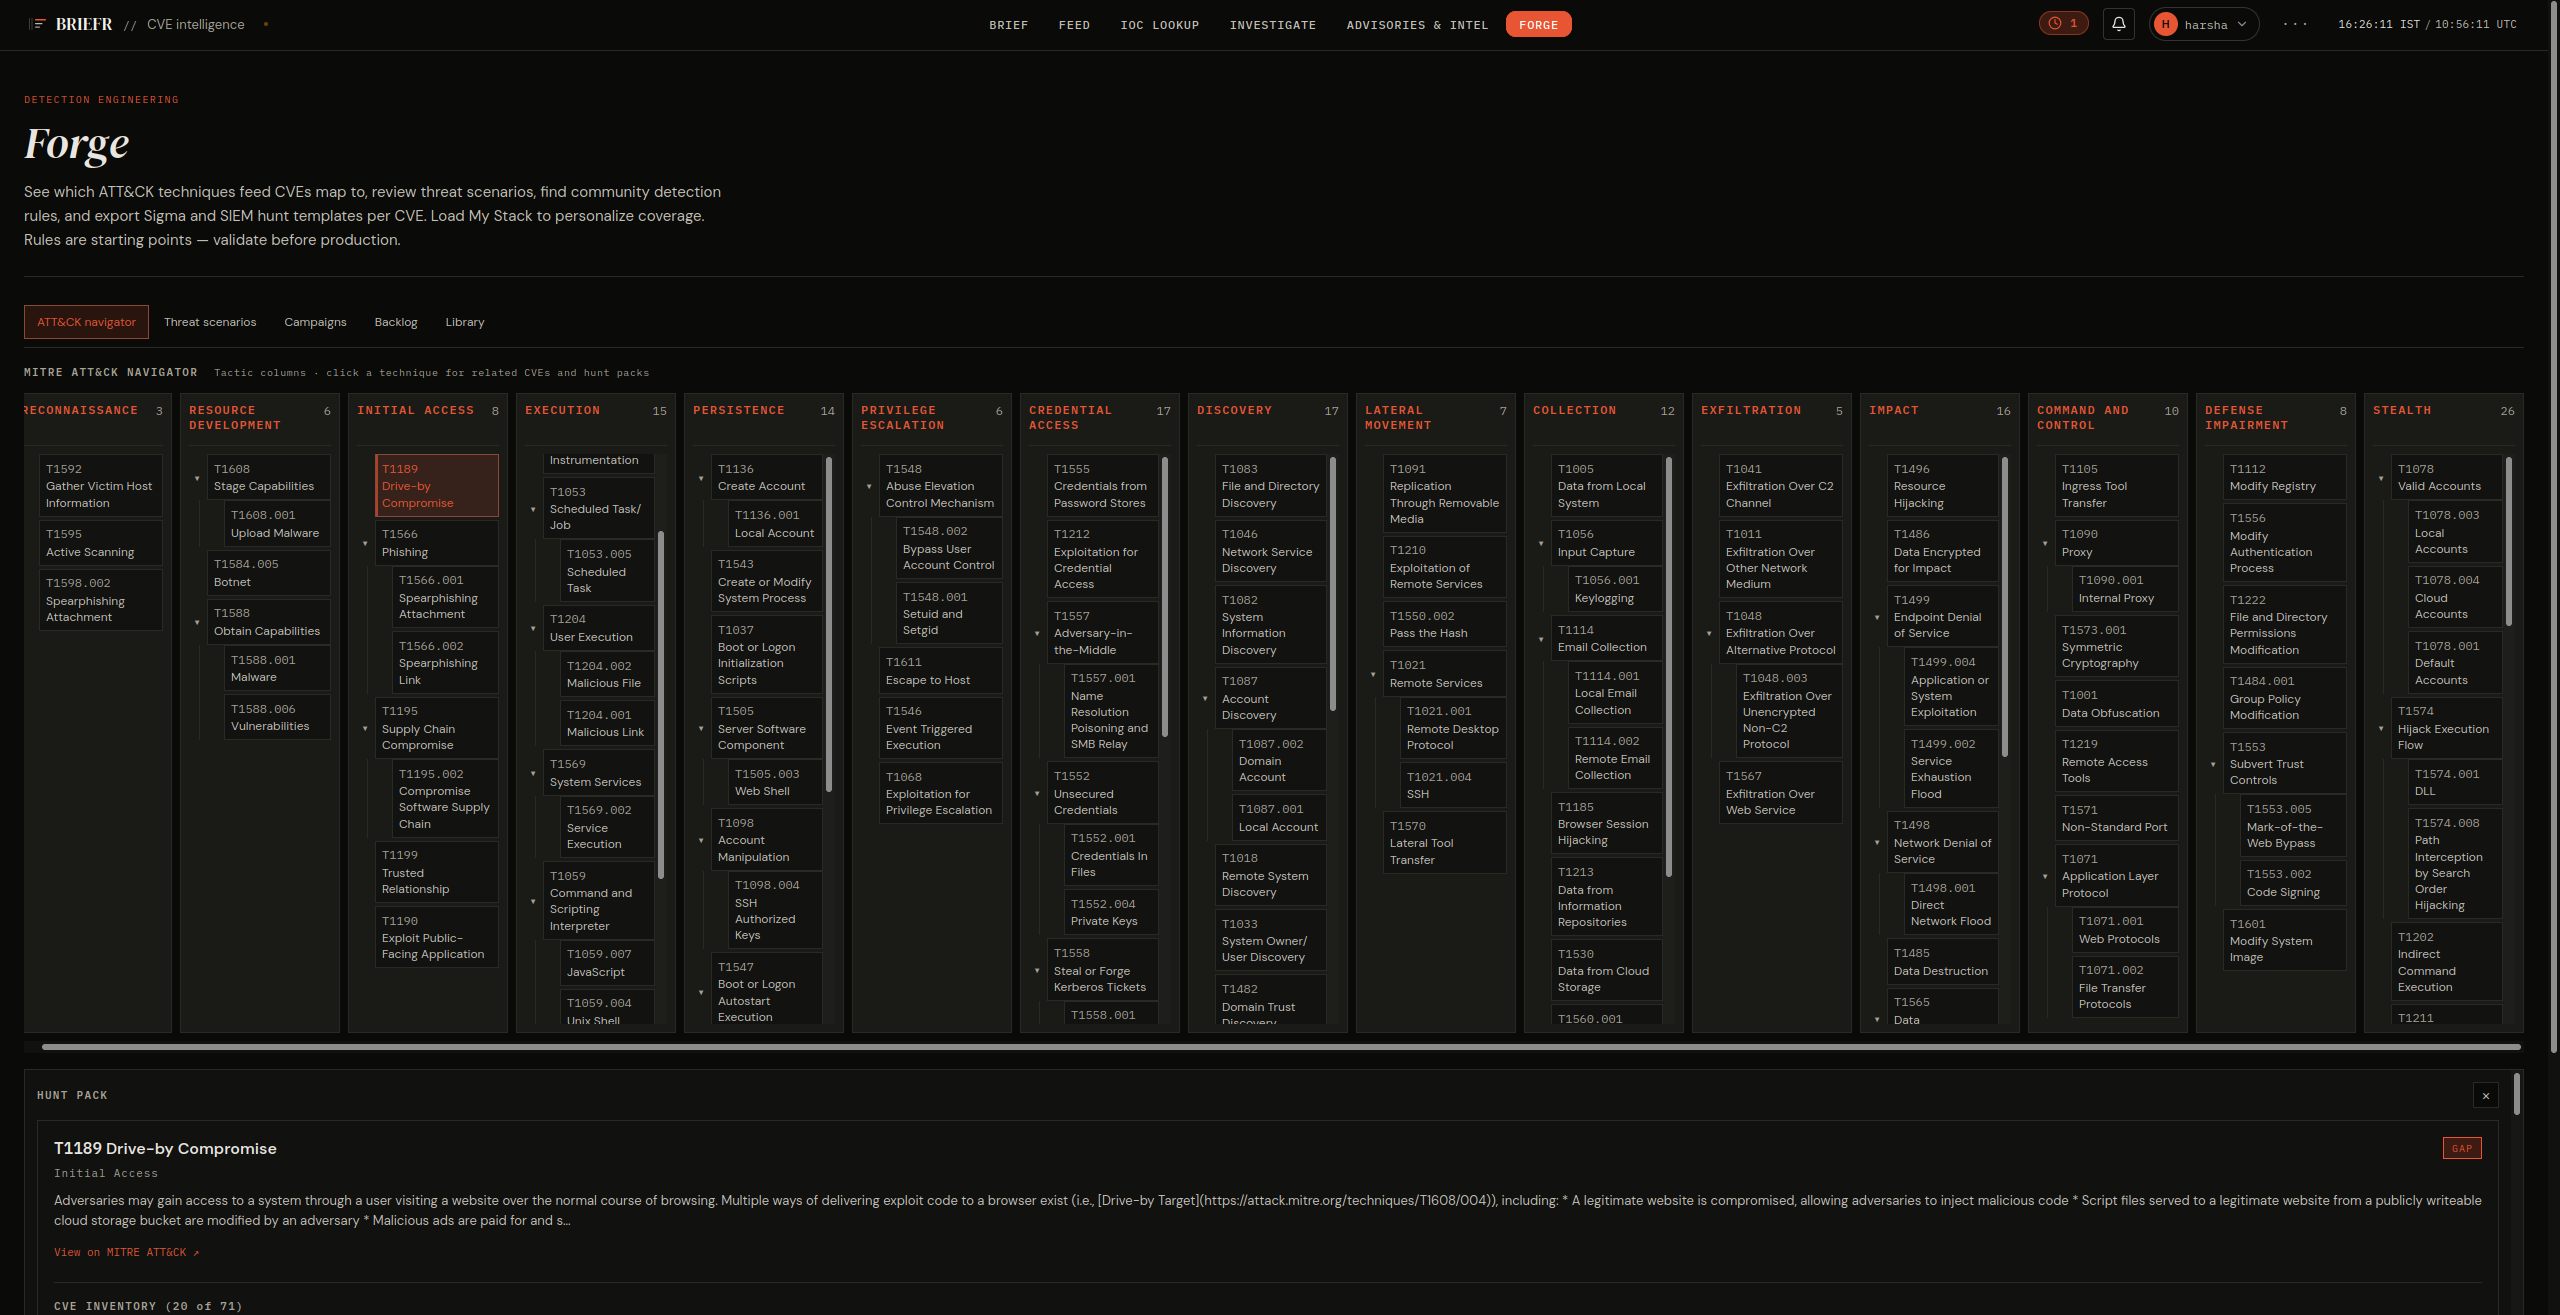Viewport: 2560px width, 1315px height.
Task: Select T1190 Exploit Public-Facing Application
Action: click(x=437, y=938)
